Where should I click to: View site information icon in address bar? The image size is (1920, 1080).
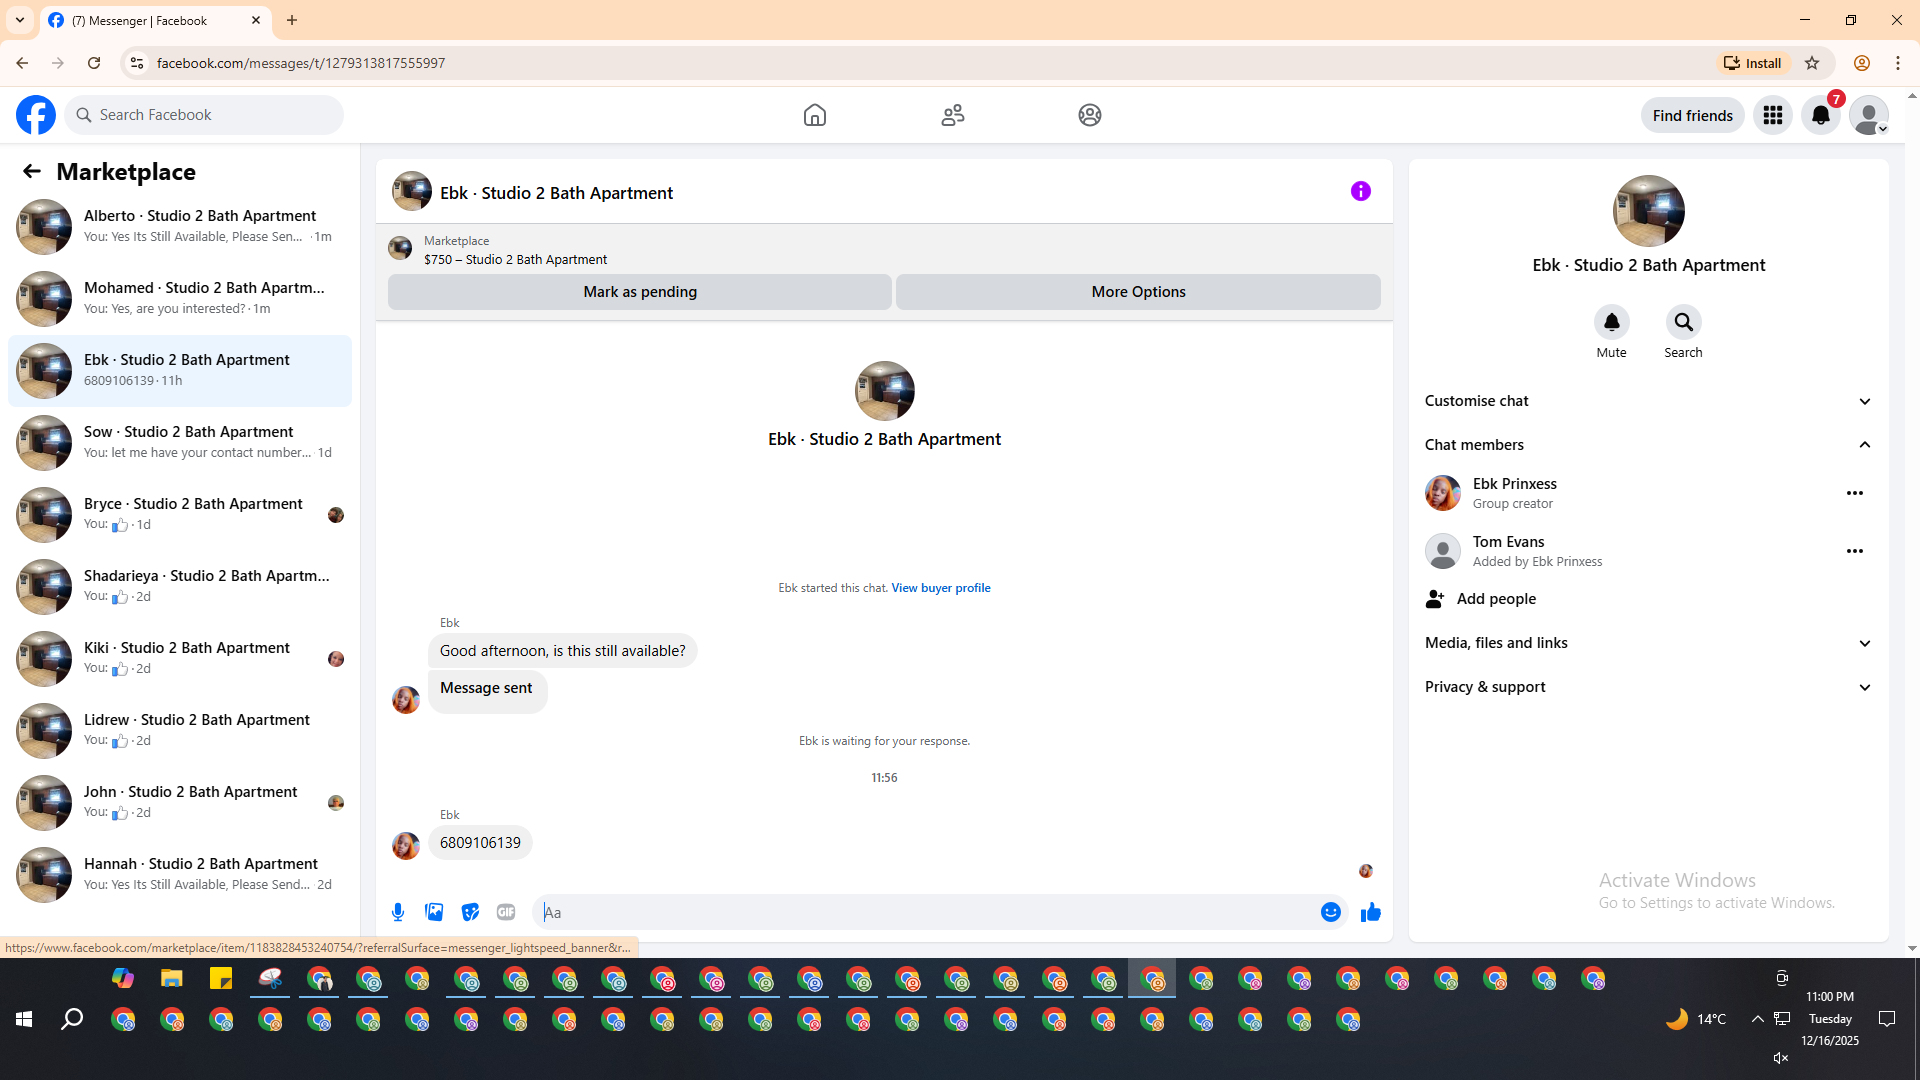[137, 63]
